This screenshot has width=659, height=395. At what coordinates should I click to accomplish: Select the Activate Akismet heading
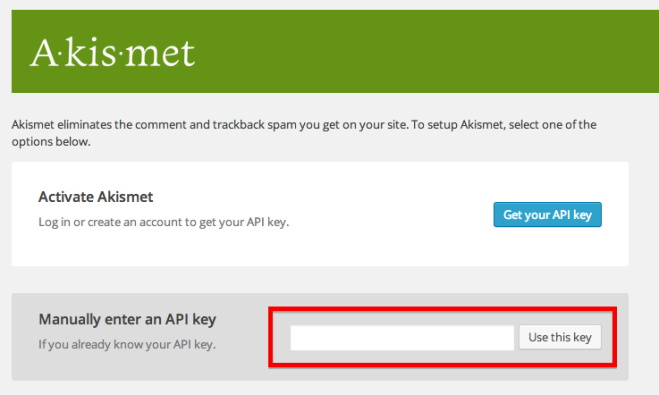pos(96,197)
